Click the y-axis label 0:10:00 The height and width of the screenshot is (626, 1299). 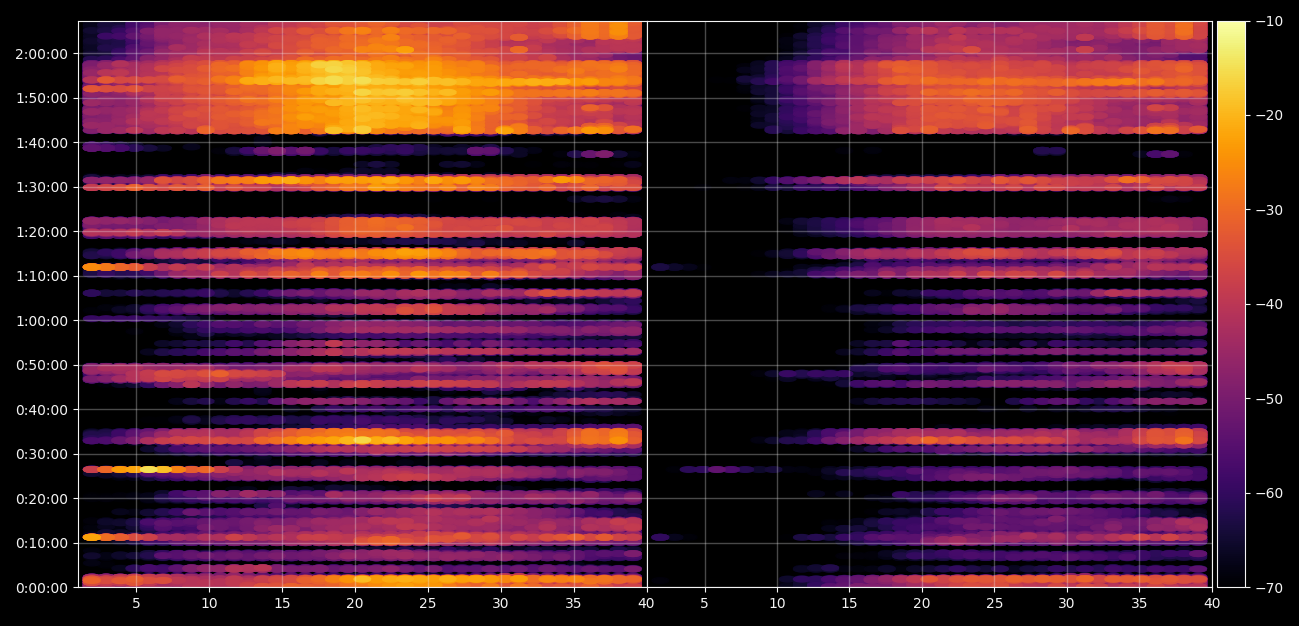pos(43,543)
